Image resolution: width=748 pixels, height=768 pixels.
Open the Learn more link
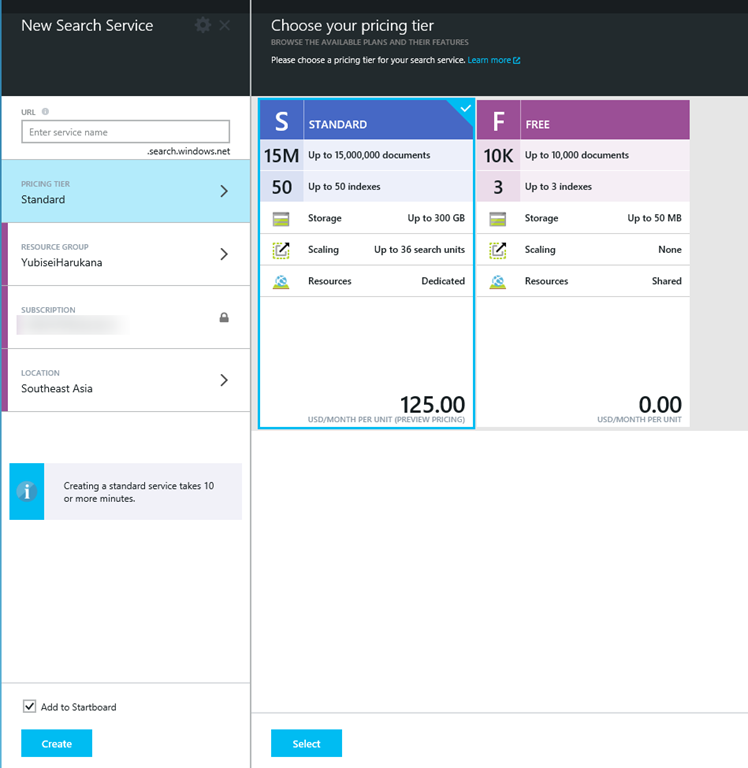pyautogui.click(x=489, y=60)
